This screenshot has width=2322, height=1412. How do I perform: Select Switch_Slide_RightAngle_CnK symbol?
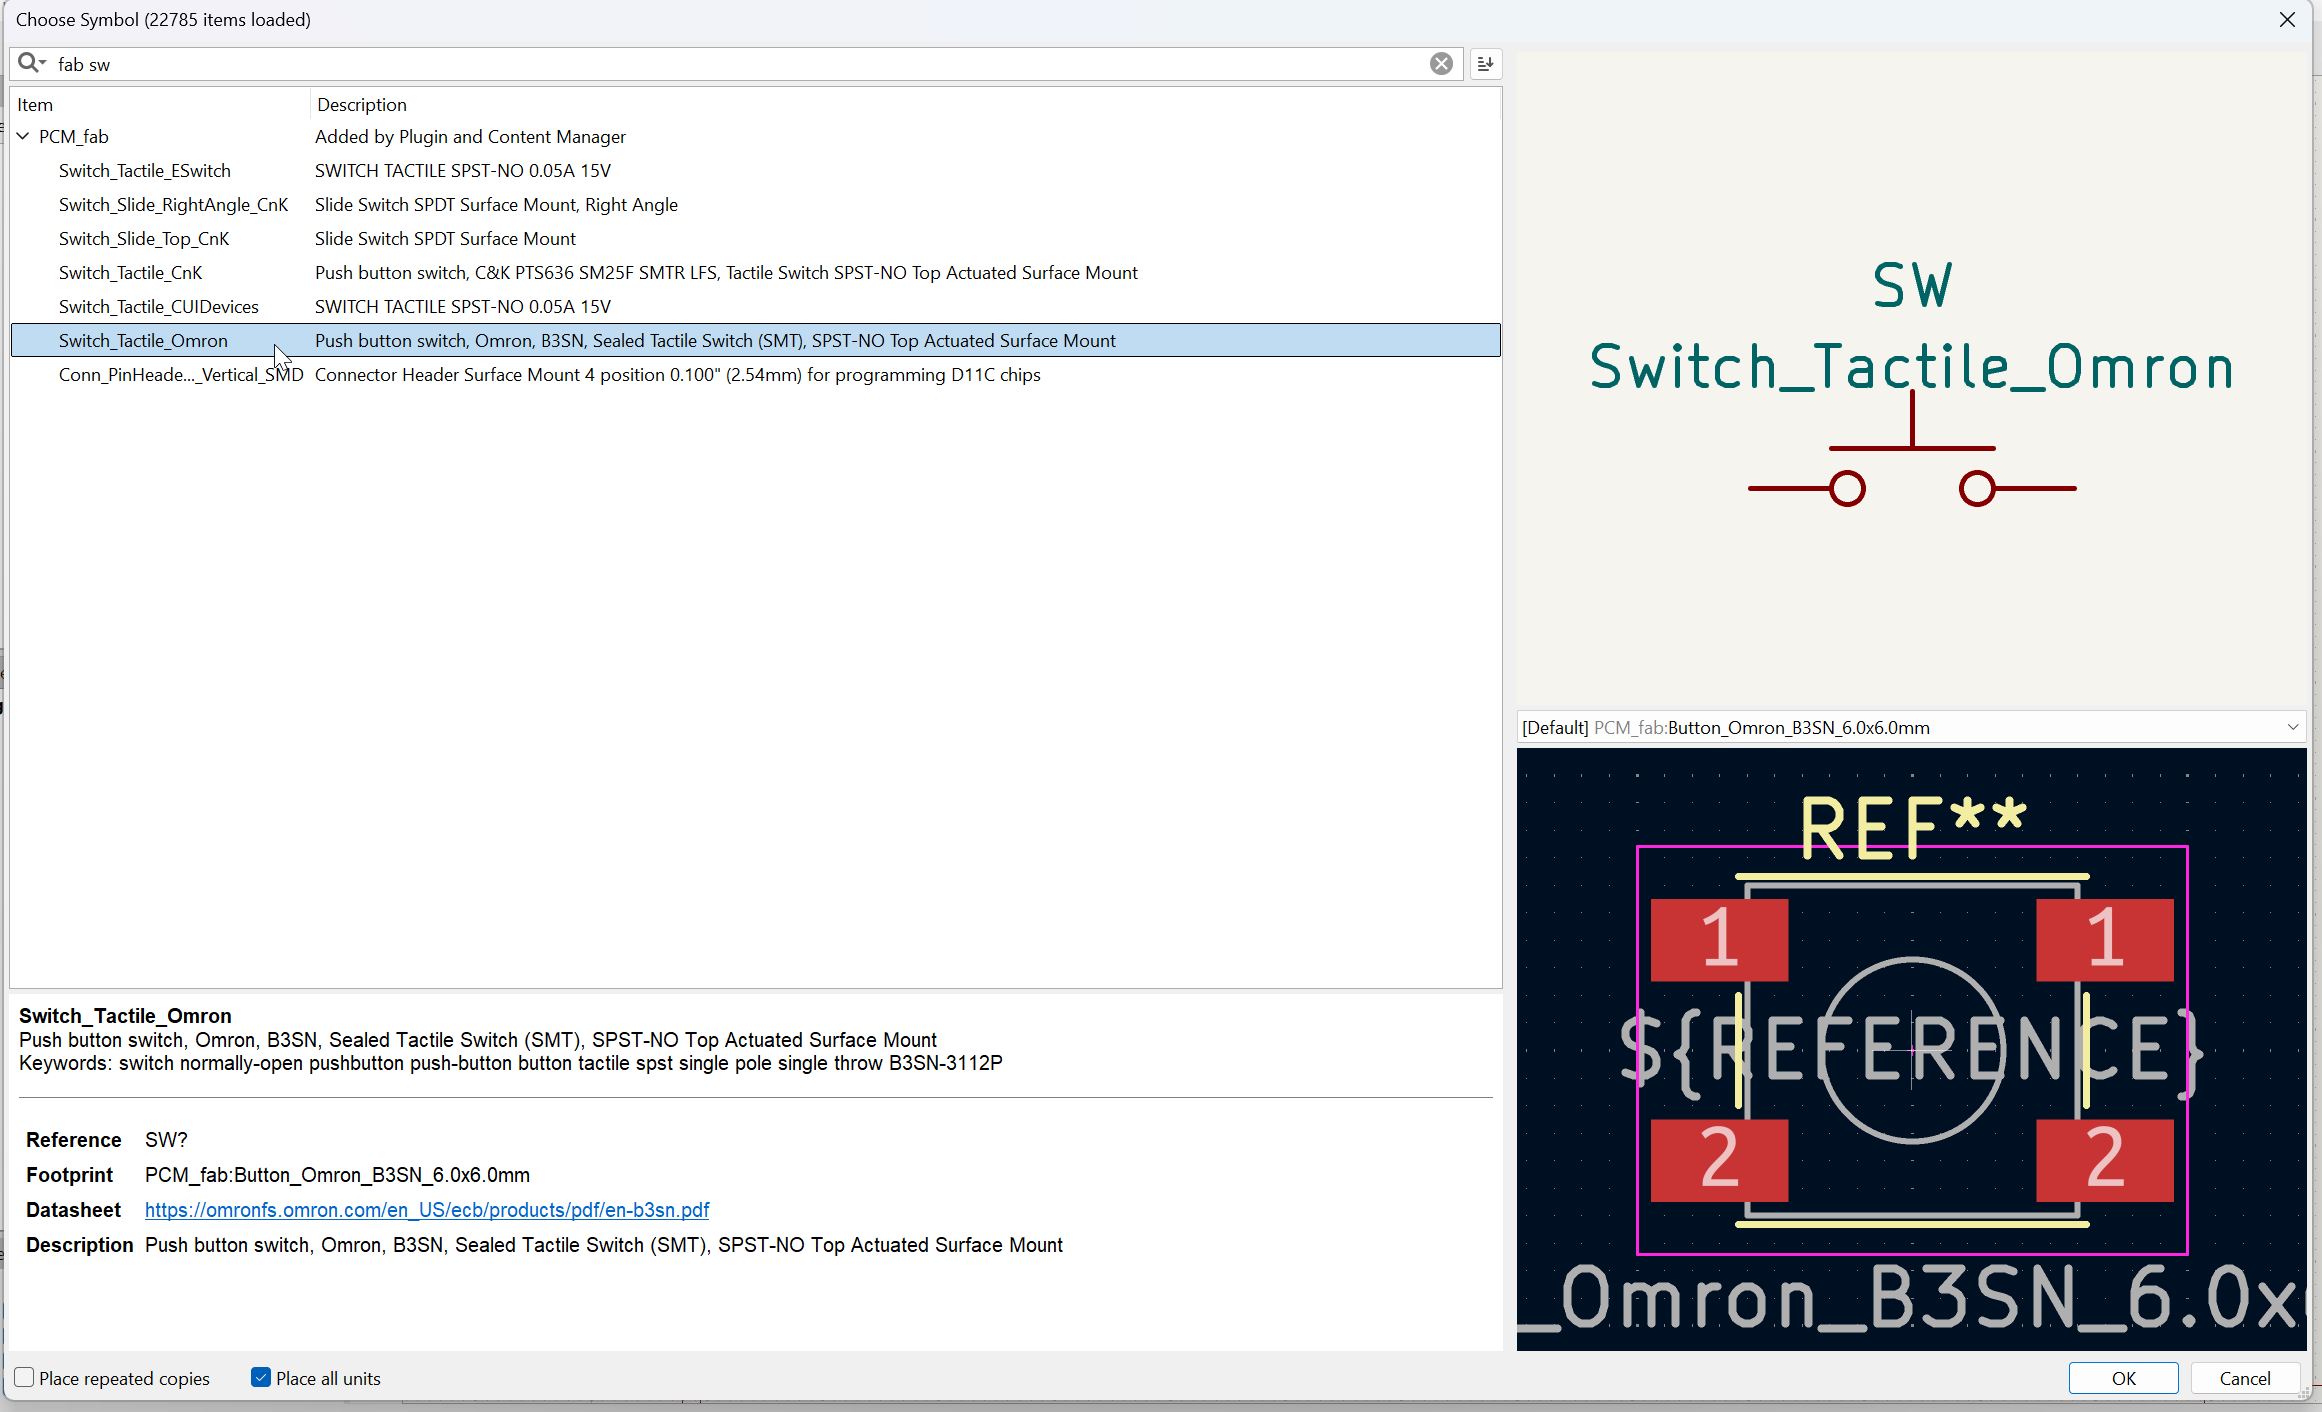pos(173,204)
